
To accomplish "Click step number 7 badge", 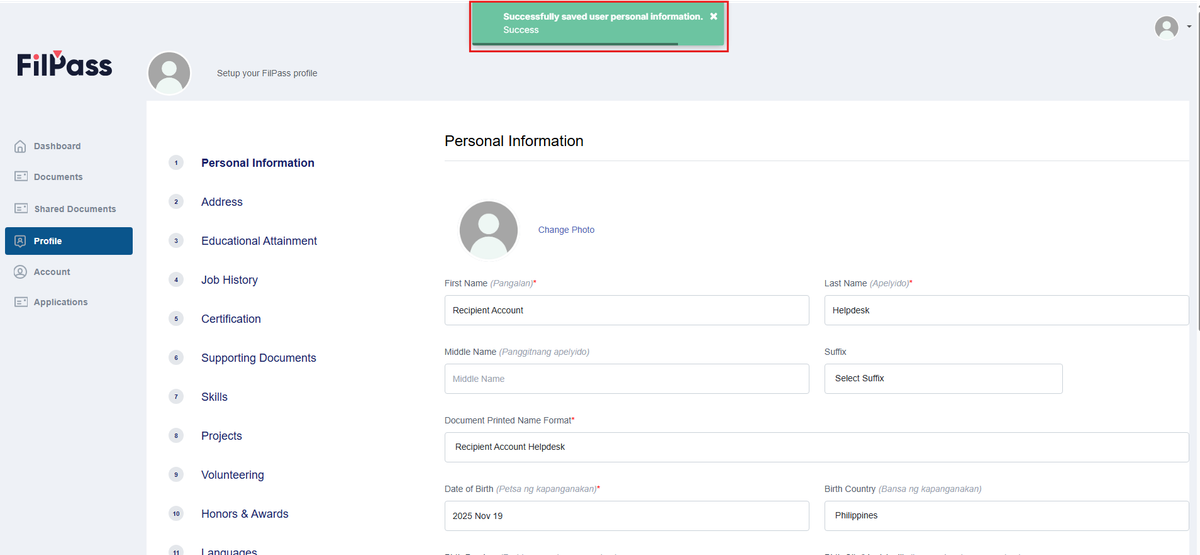I will click(x=177, y=397).
